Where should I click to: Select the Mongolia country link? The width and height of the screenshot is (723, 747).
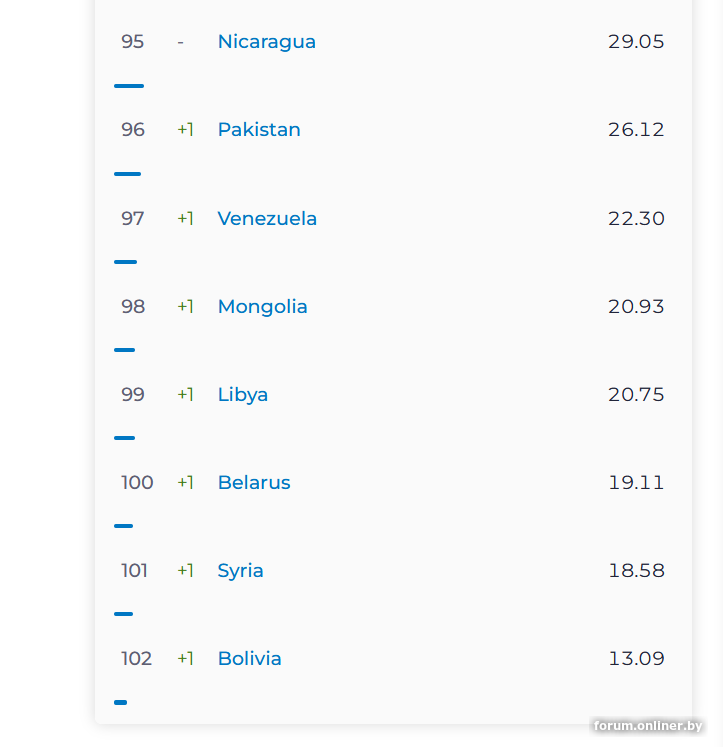[262, 306]
